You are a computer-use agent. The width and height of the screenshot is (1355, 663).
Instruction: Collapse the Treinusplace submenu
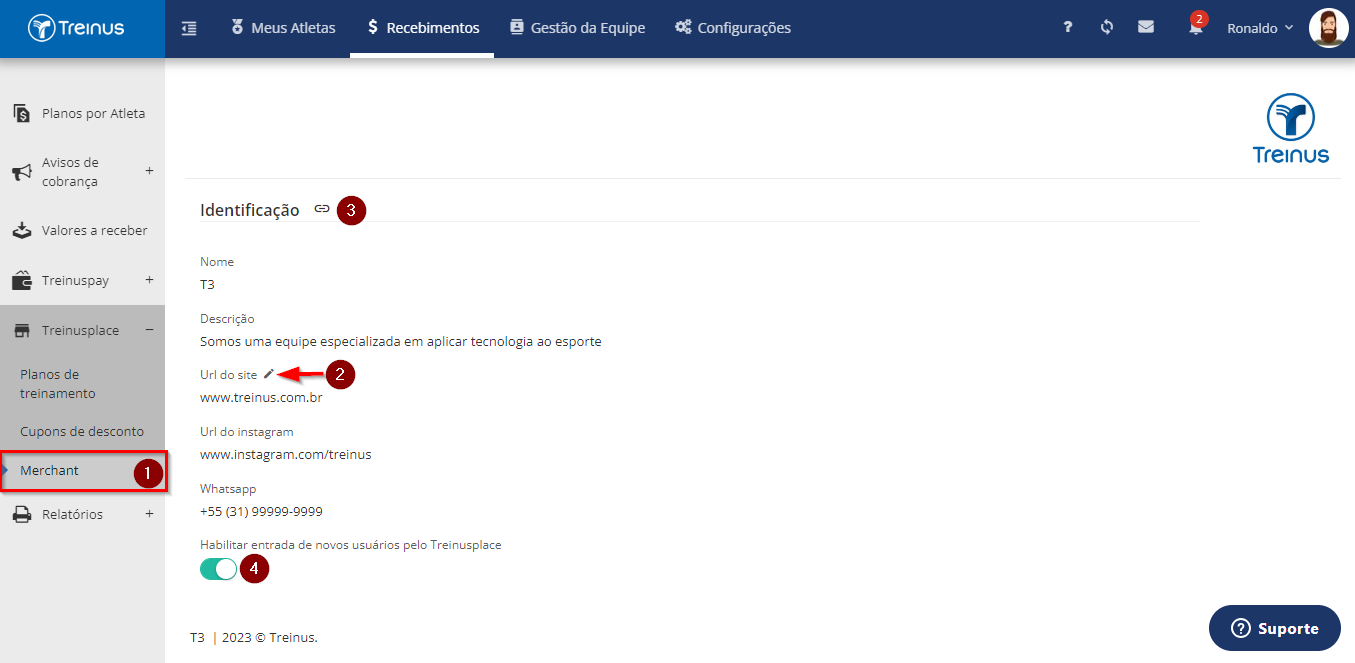(149, 329)
